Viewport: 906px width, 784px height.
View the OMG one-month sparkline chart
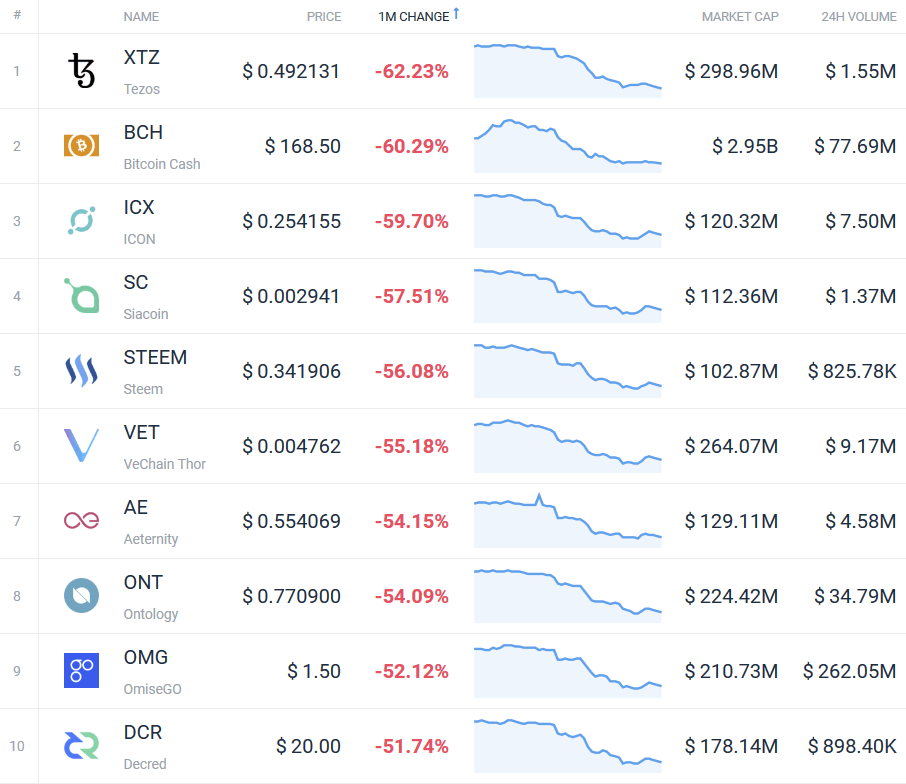(x=567, y=670)
